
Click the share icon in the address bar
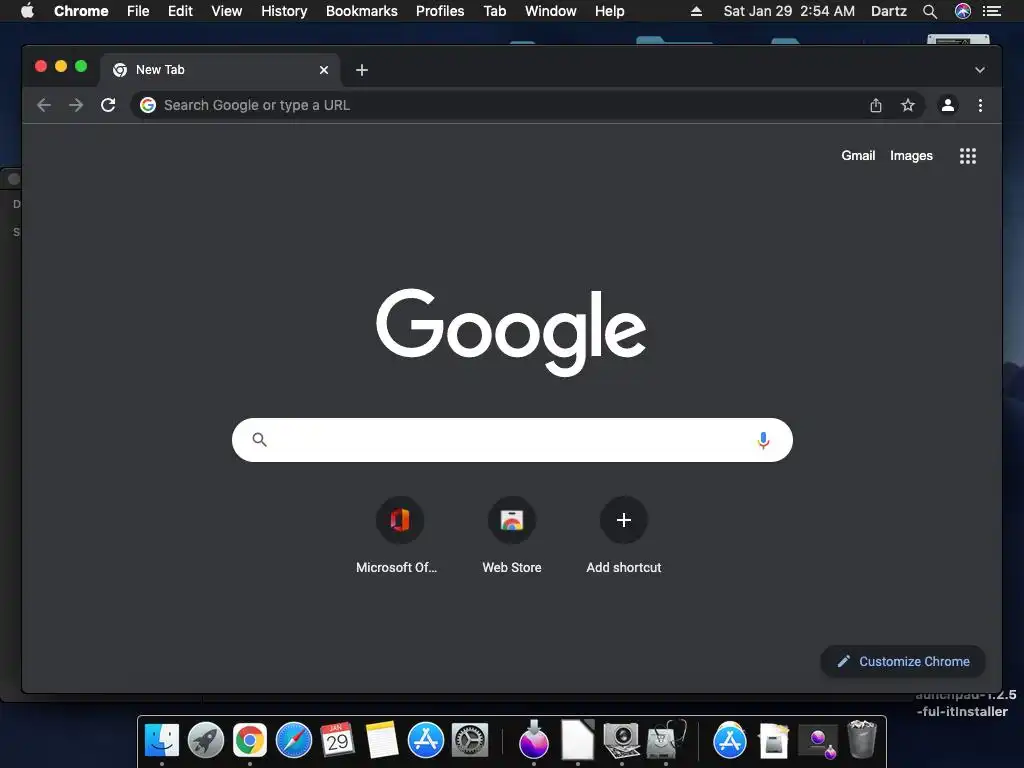point(876,105)
